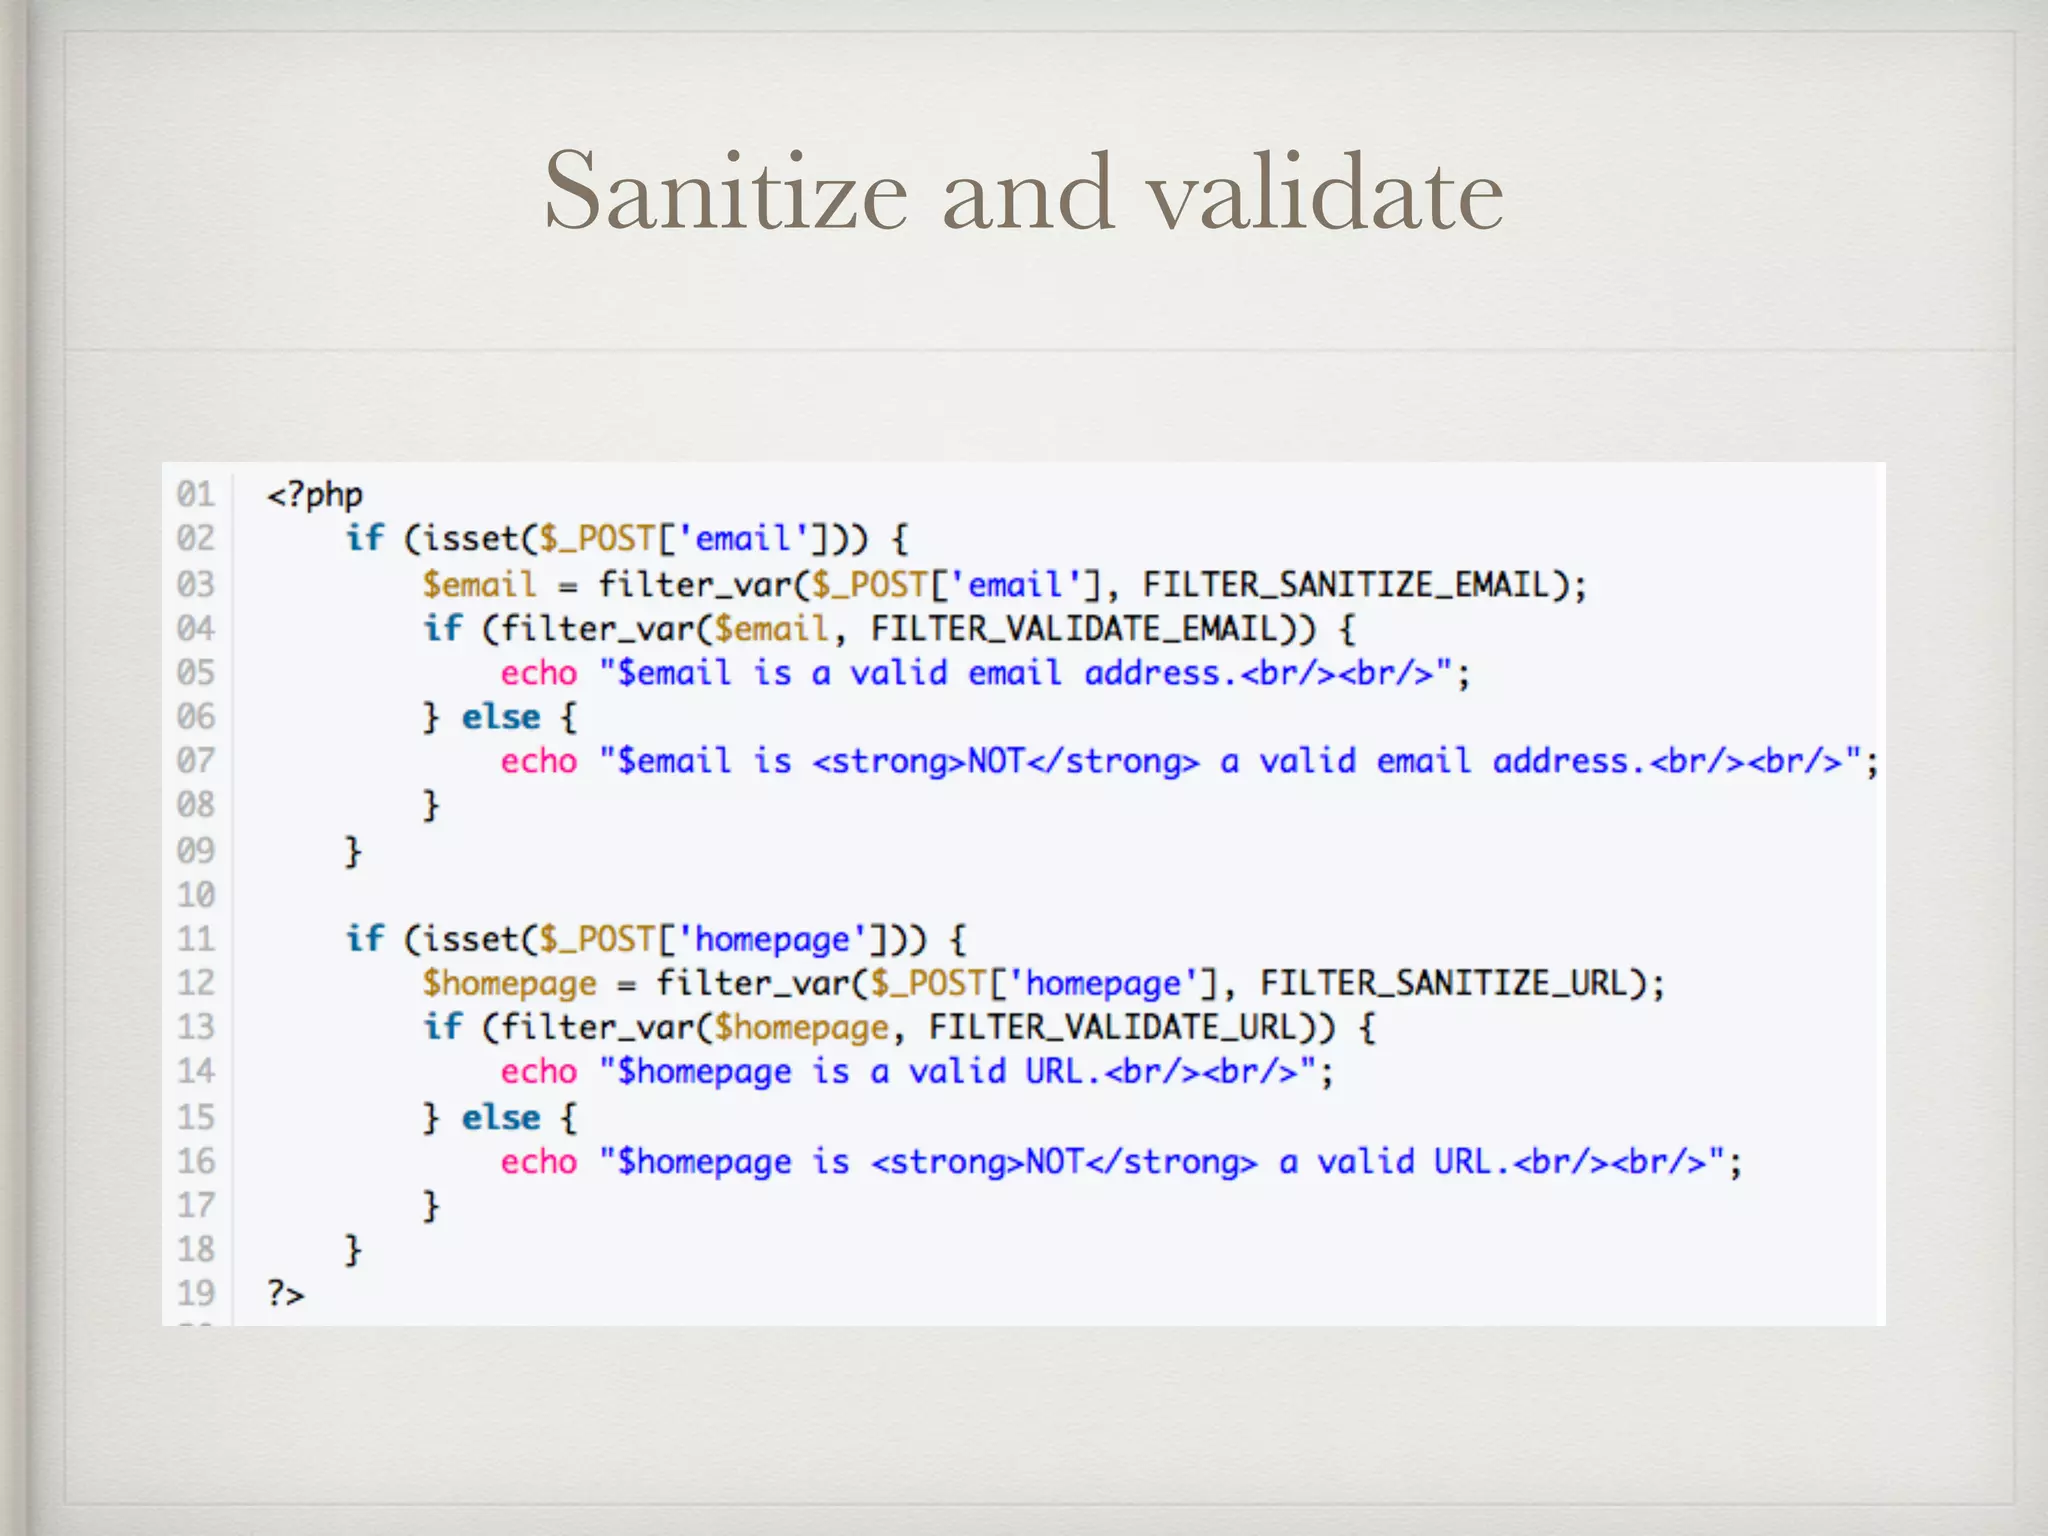2048x1536 pixels.
Task: Click the closing '?>' tag on line 19
Action: point(285,1294)
